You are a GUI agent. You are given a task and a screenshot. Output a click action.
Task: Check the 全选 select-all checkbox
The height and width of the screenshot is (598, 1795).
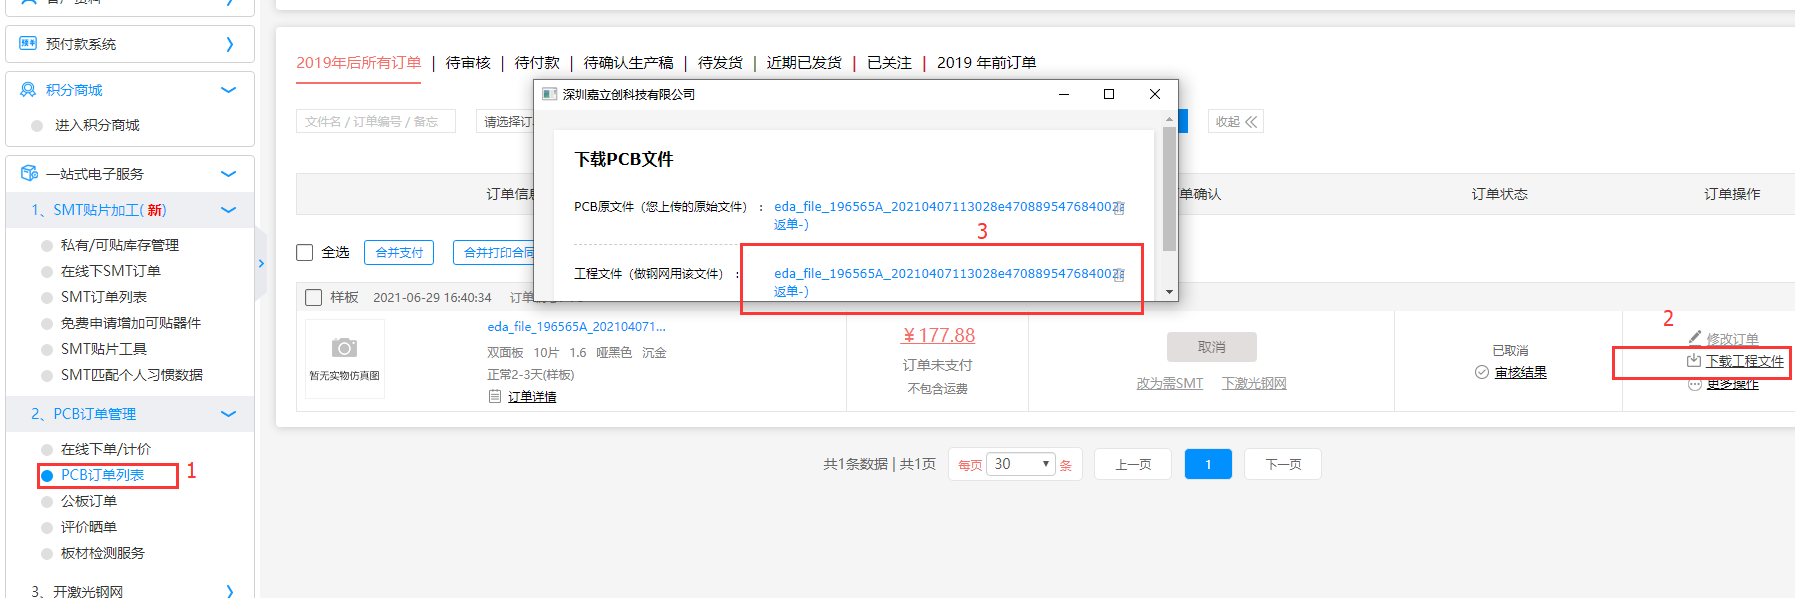tap(305, 252)
